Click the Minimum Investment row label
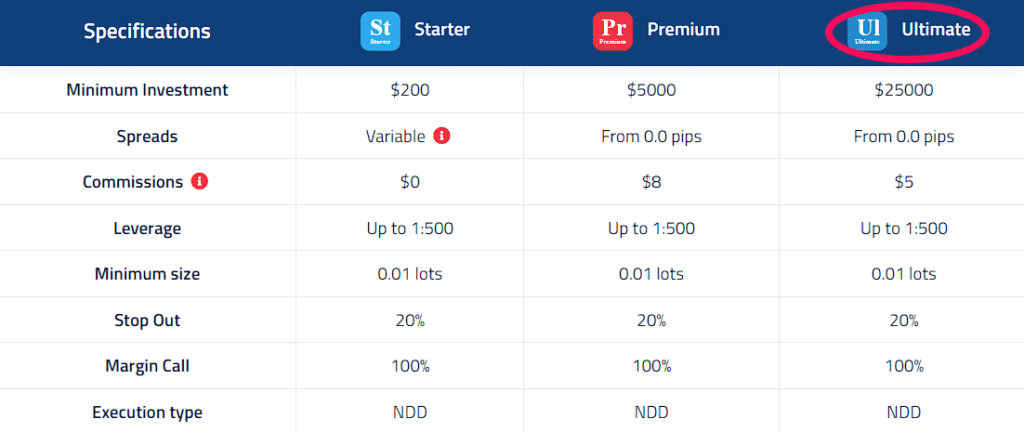This screenshot has width=1024, height=432. point(148,90)
